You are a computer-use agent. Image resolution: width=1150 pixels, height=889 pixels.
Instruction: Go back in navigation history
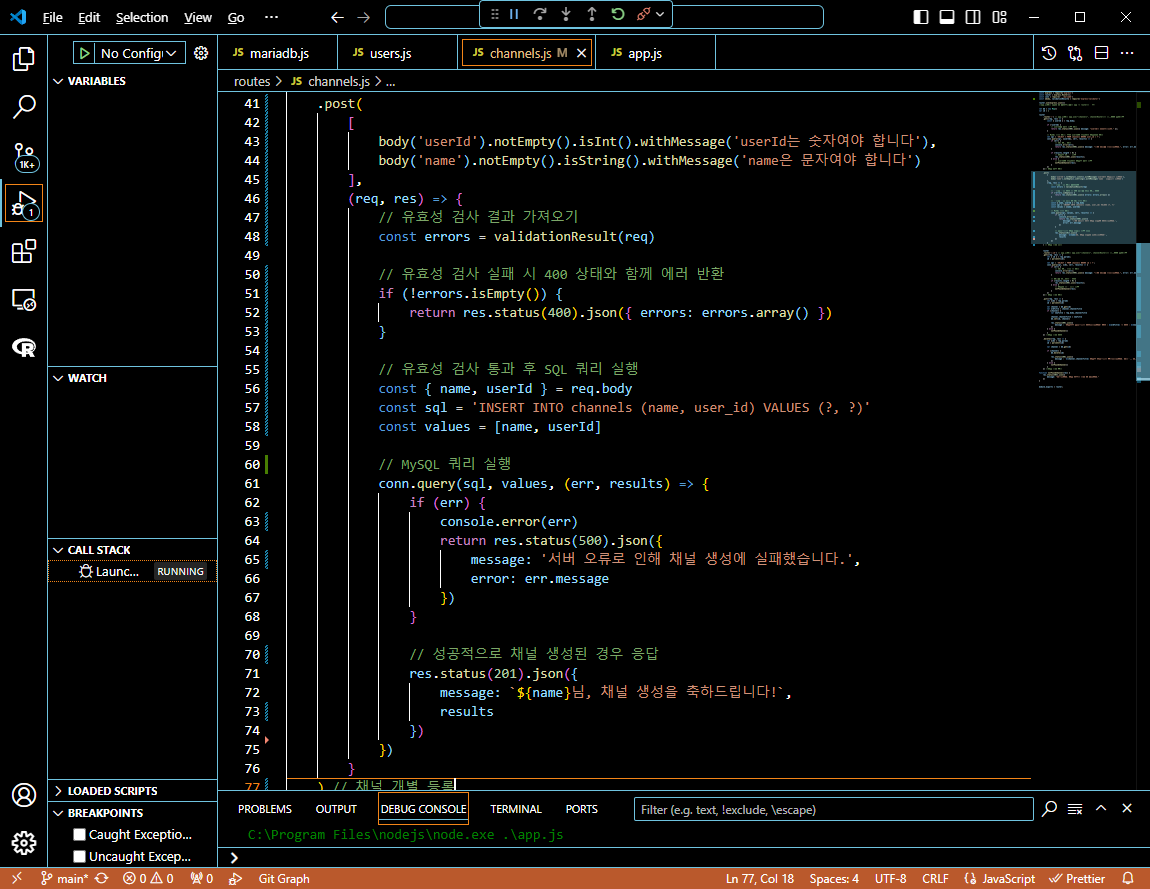pyautogui.click(x=337, y=18)
